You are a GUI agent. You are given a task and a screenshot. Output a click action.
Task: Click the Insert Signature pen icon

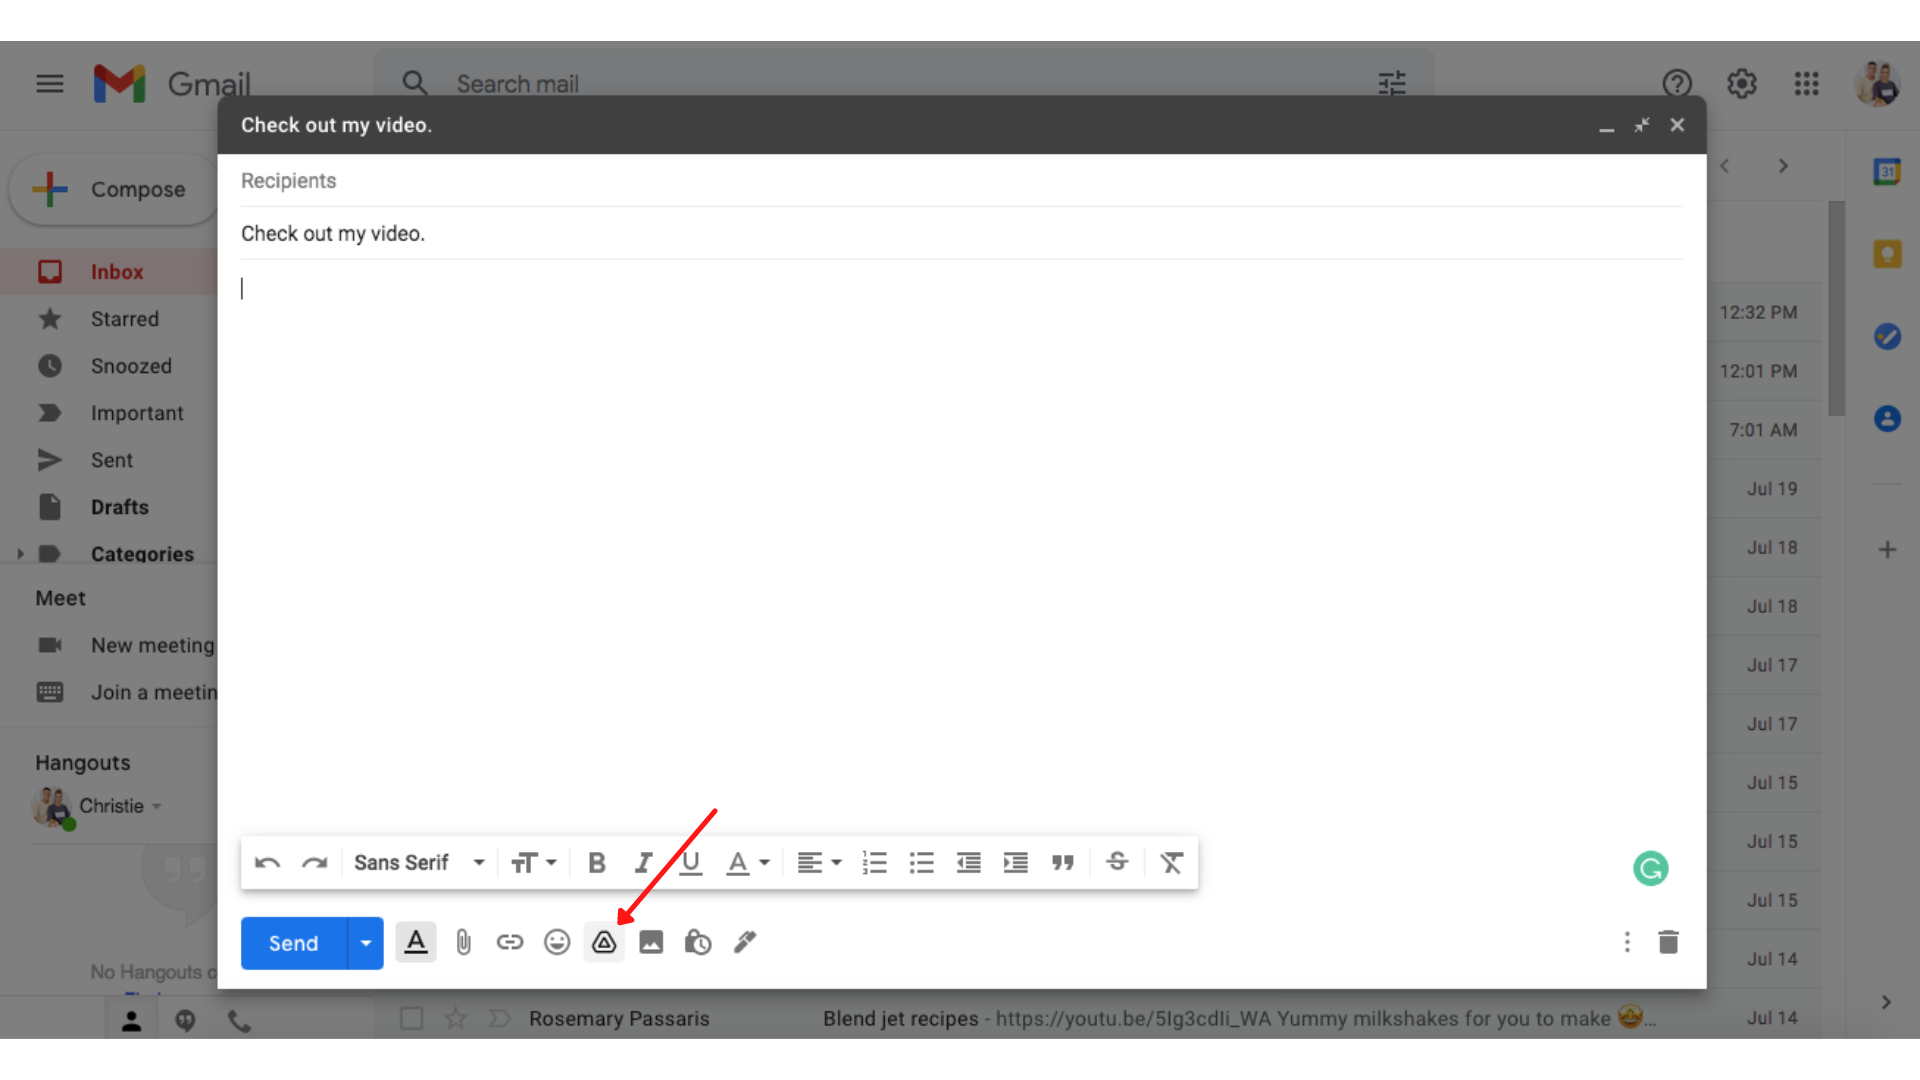click(744, 942)
